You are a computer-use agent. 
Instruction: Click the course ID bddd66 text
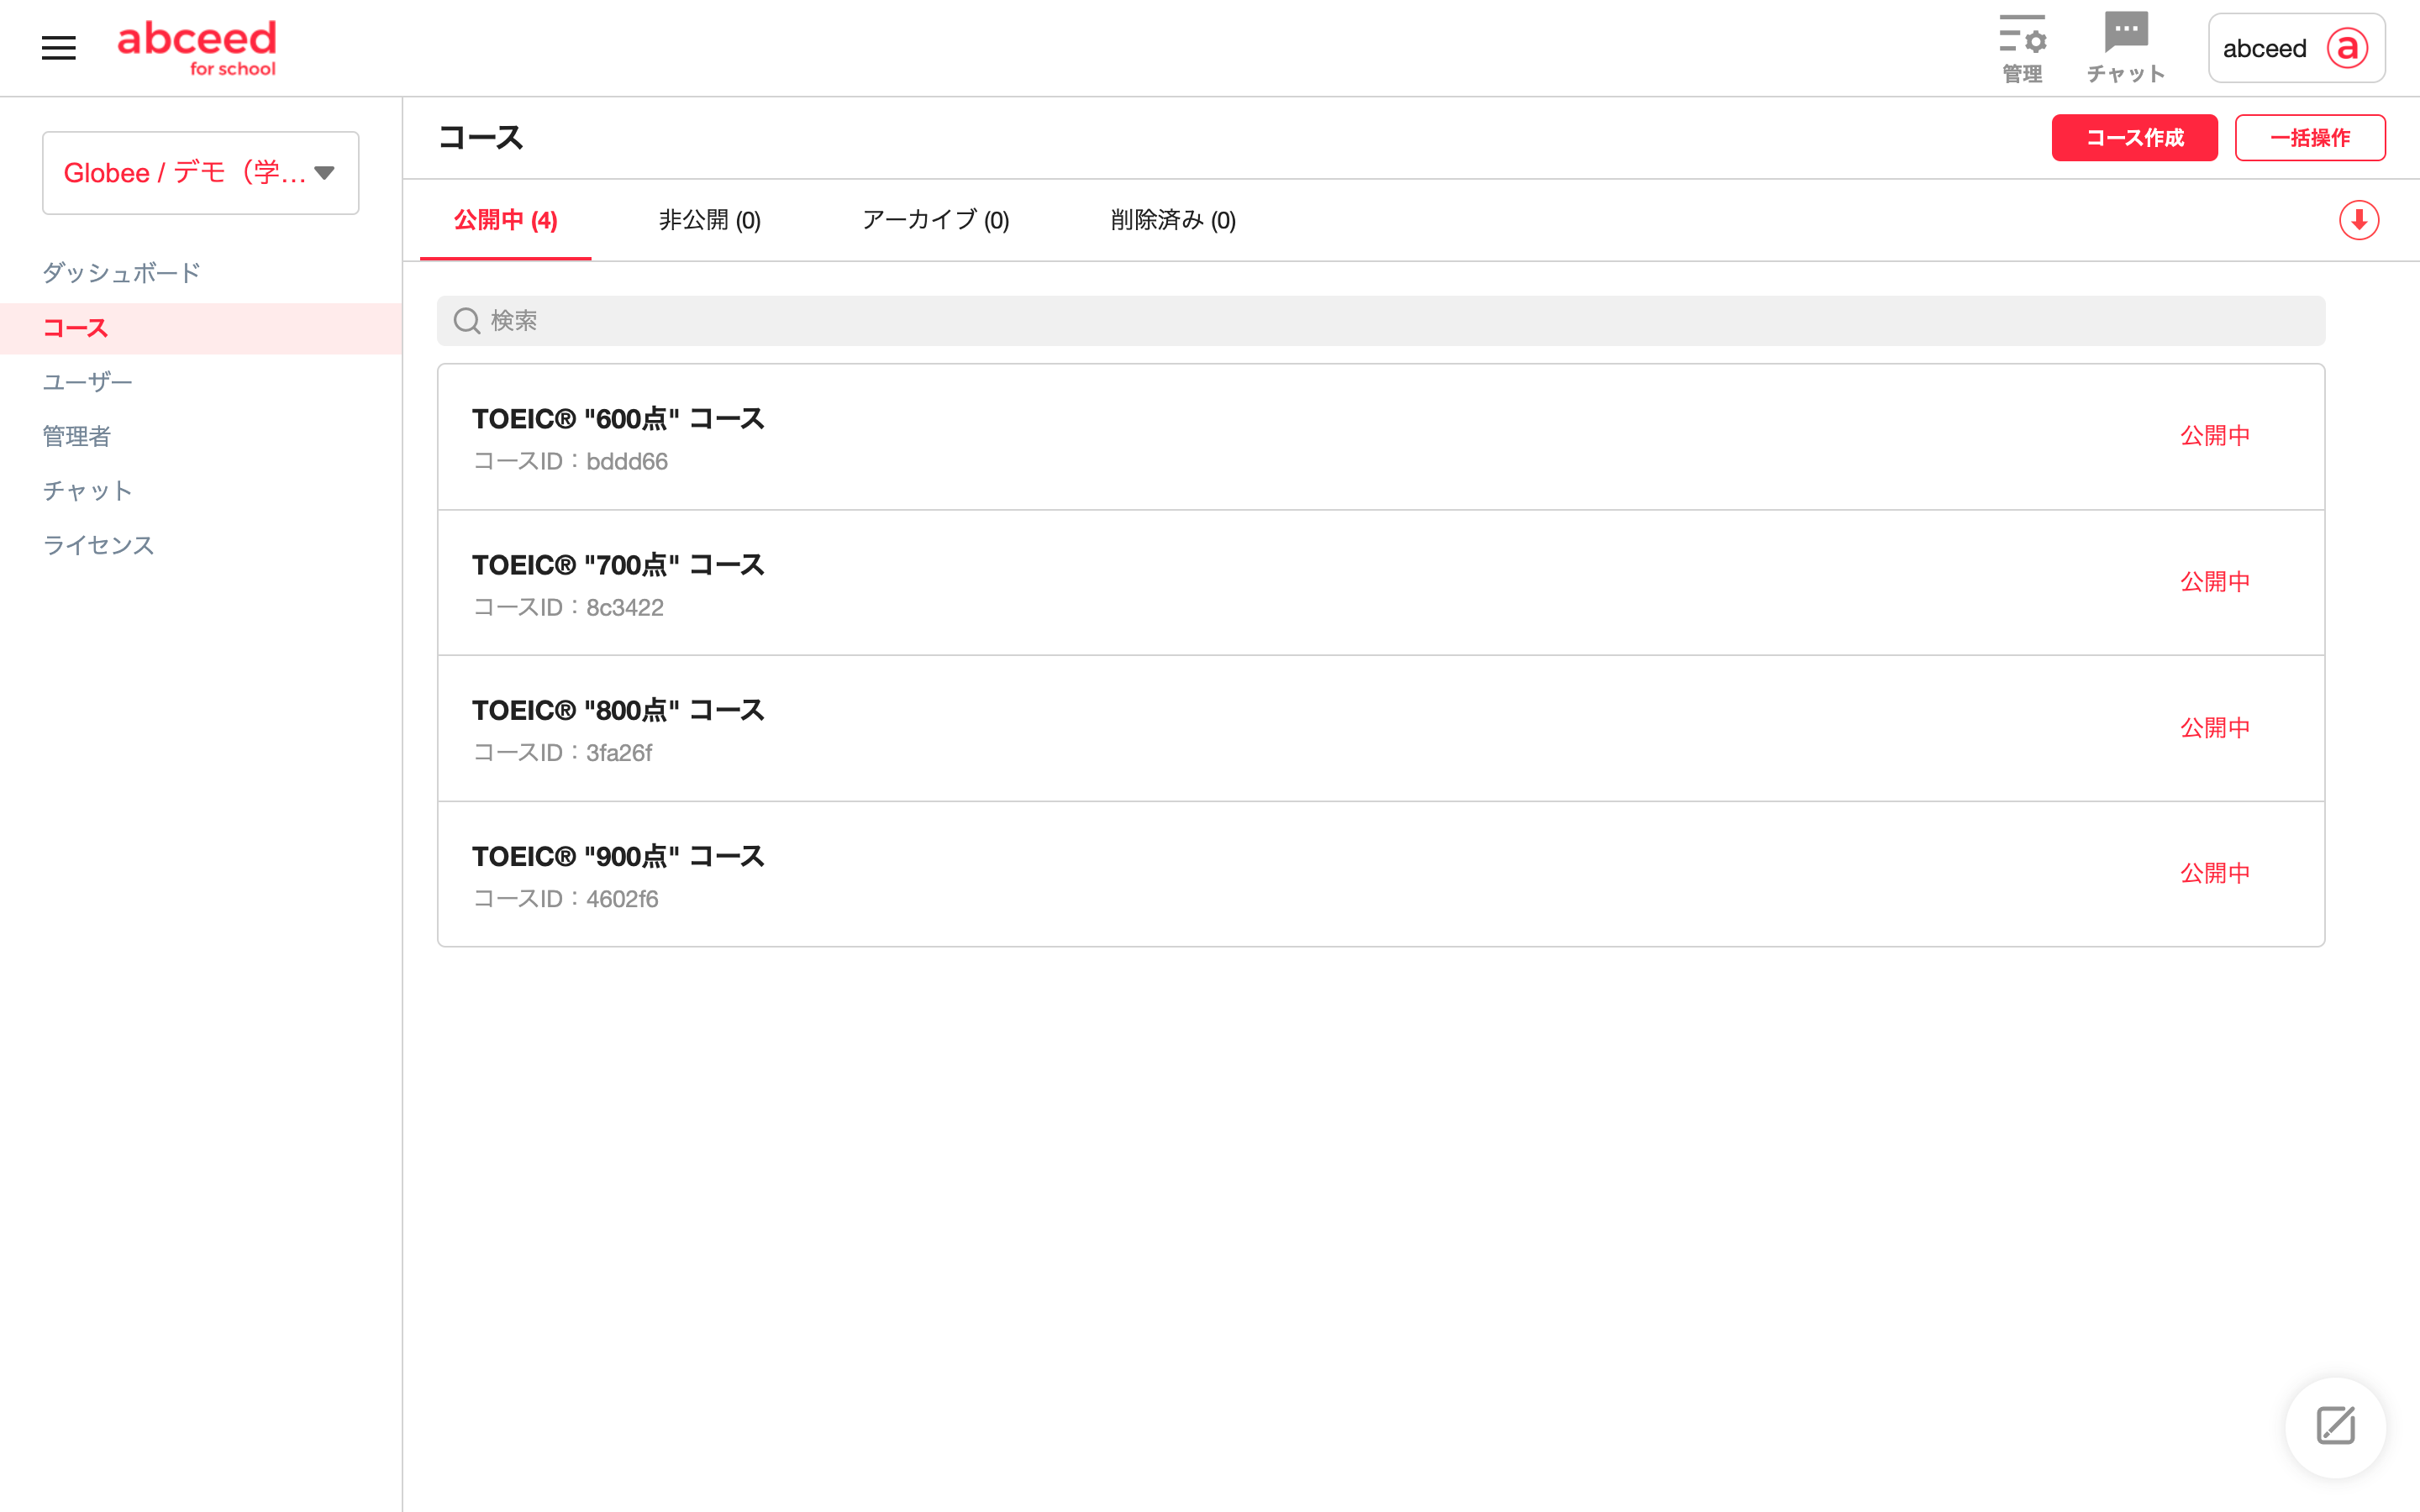tap(570, 461)
